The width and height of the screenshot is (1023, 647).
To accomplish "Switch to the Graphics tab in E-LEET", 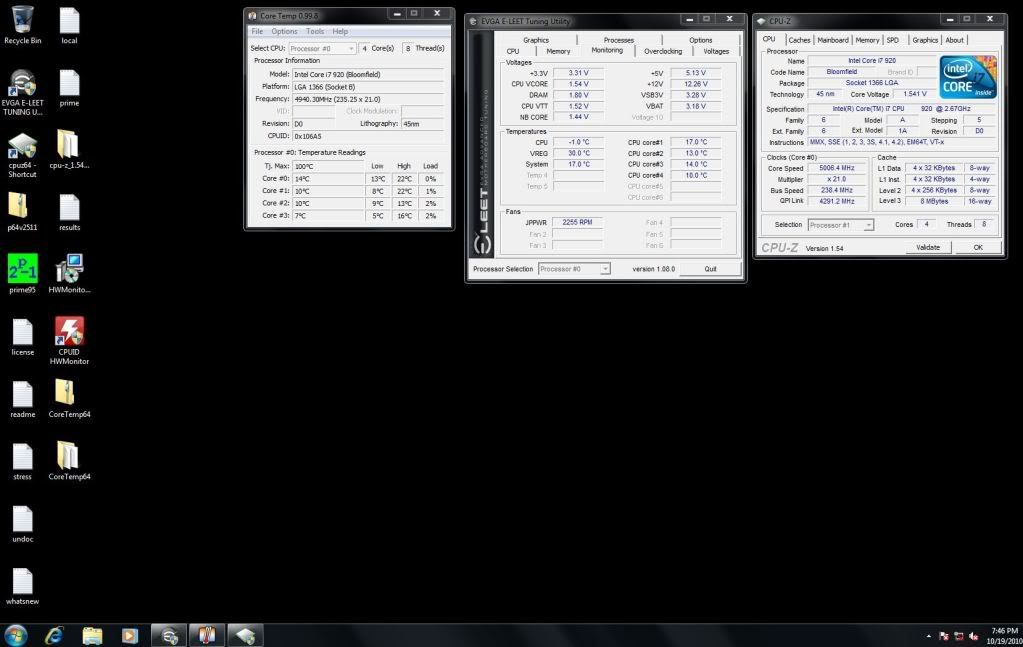I will click(x=536, y=40).
